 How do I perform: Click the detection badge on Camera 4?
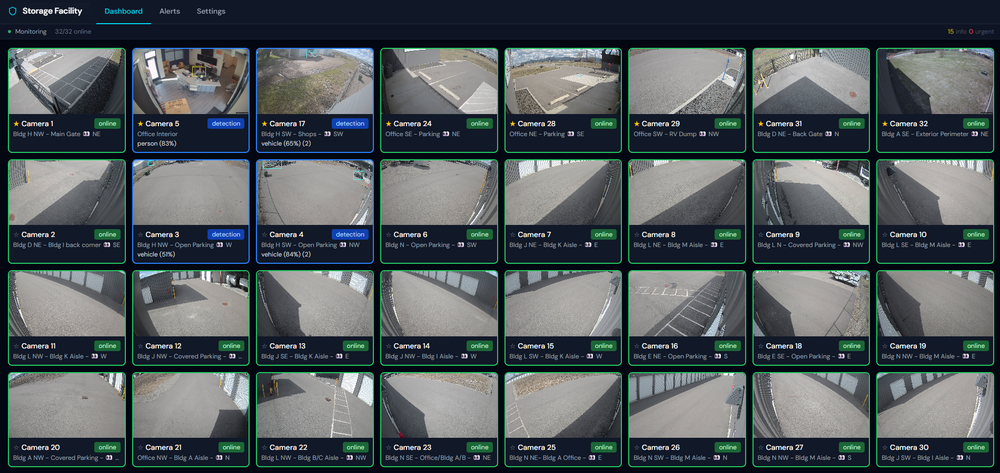pyautogui.click(x=350, y=235)
